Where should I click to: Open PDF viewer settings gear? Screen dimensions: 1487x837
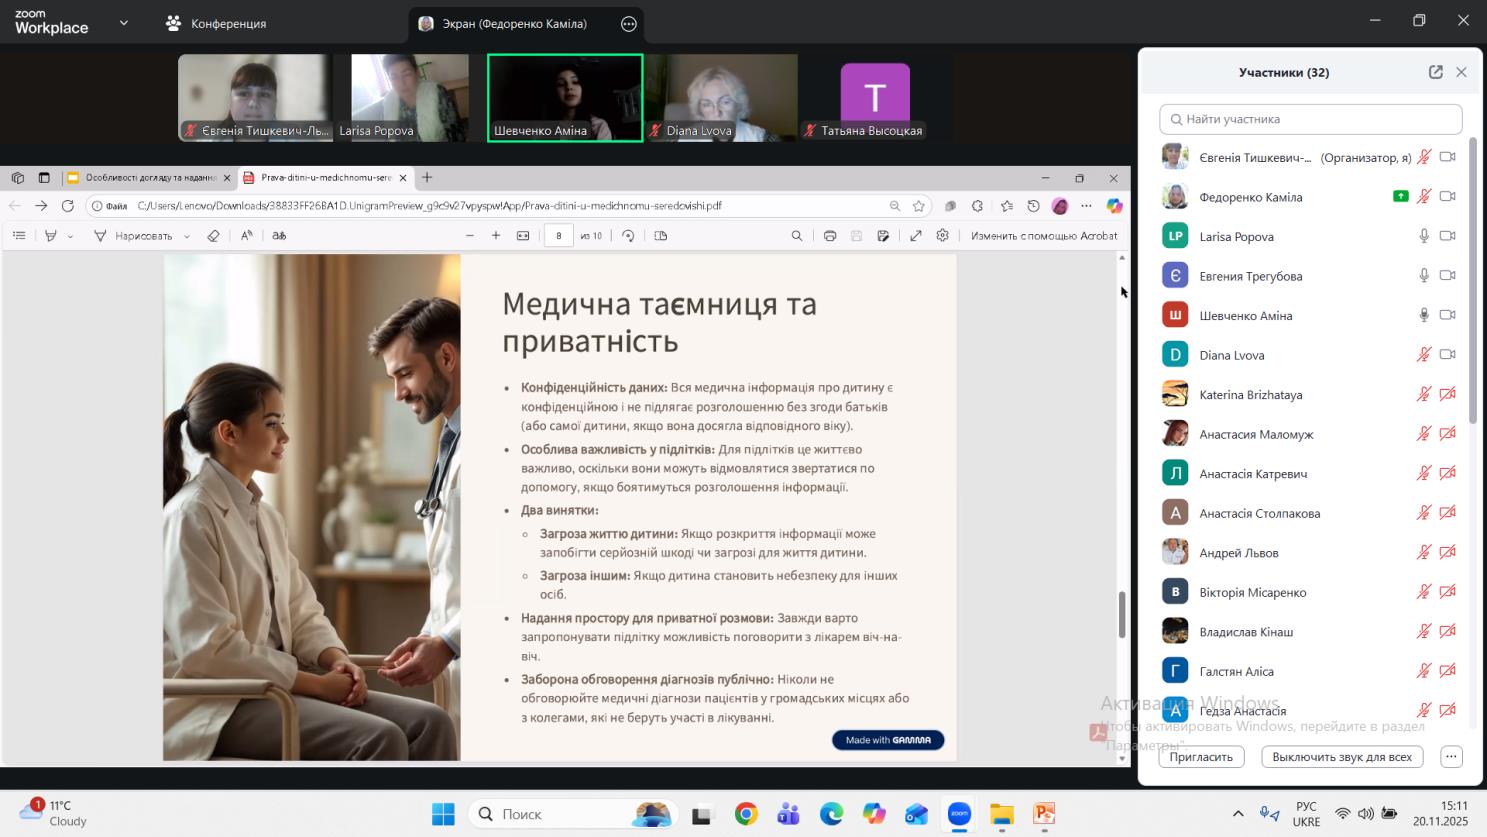click(942, 236)
